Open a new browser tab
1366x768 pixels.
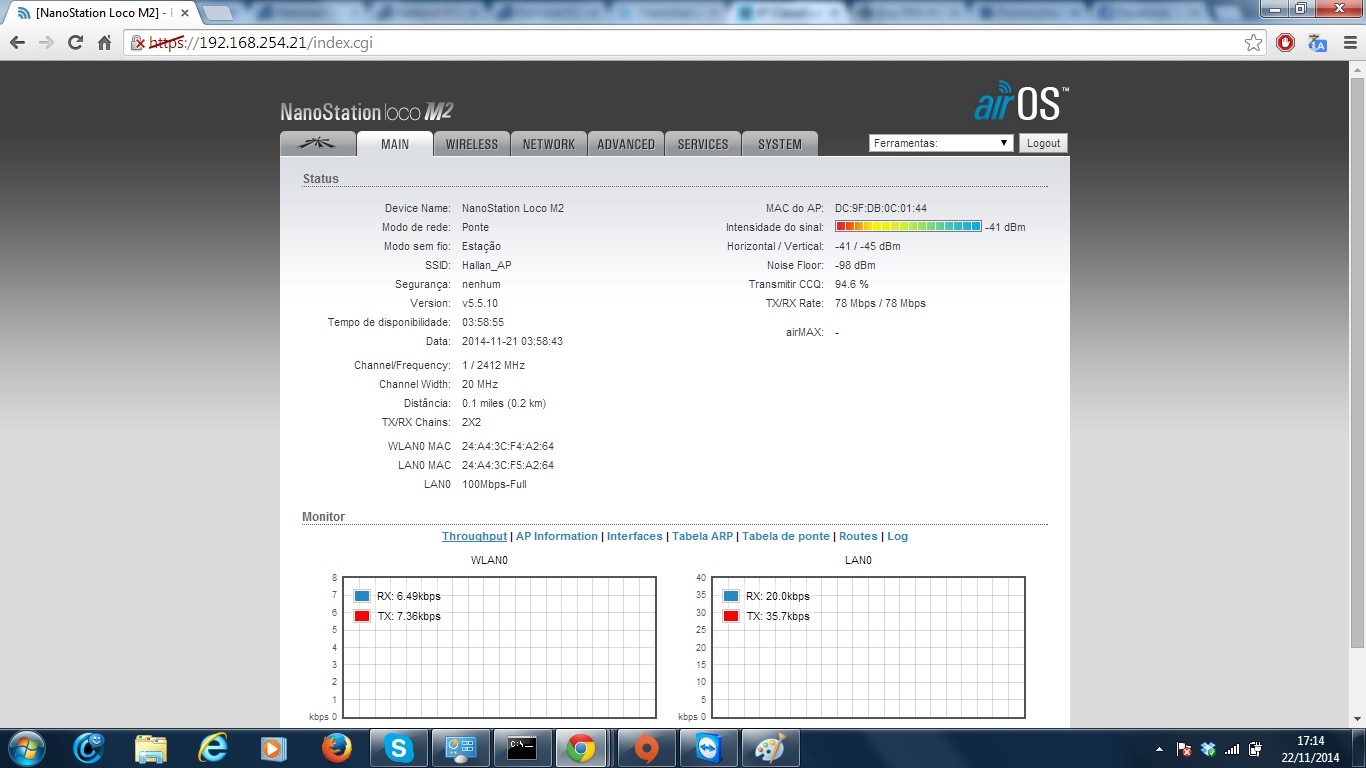(x=218, y=13)
